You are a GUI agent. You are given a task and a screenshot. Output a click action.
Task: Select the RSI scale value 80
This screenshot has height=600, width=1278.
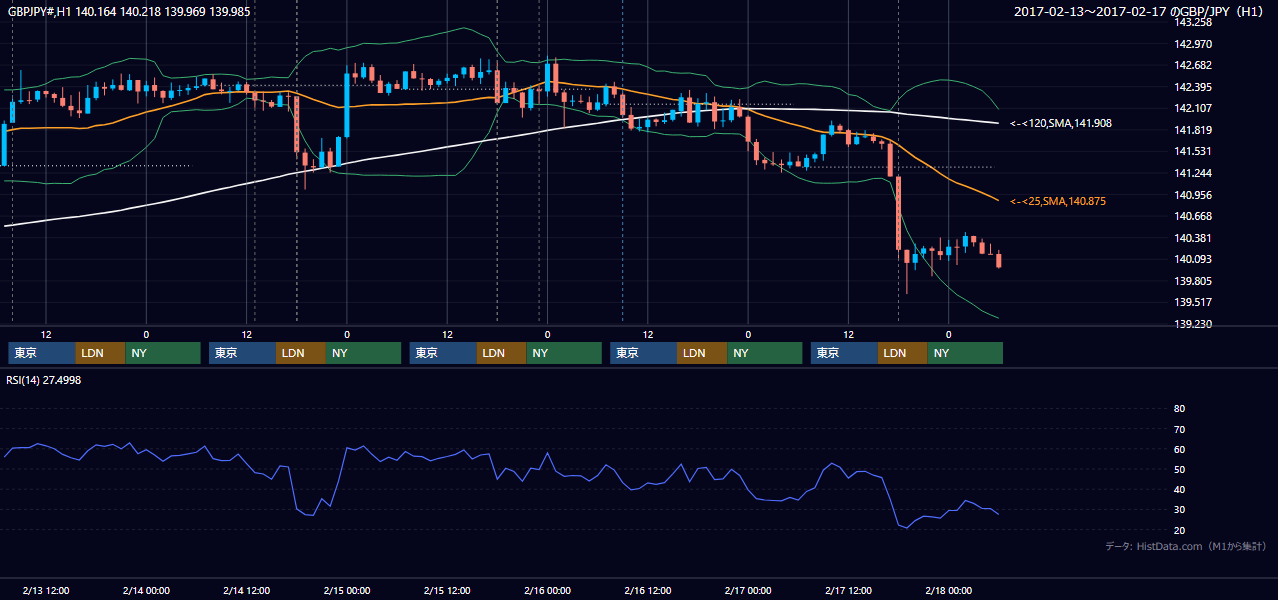[1179, 409]
